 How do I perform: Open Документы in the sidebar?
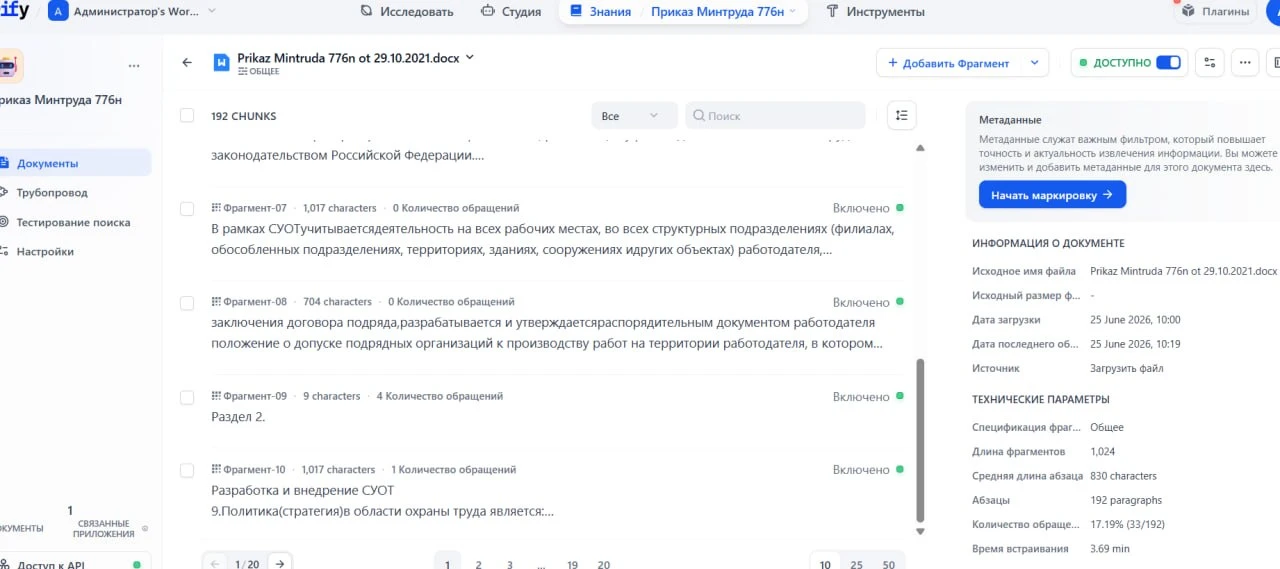tap(75, 163)
